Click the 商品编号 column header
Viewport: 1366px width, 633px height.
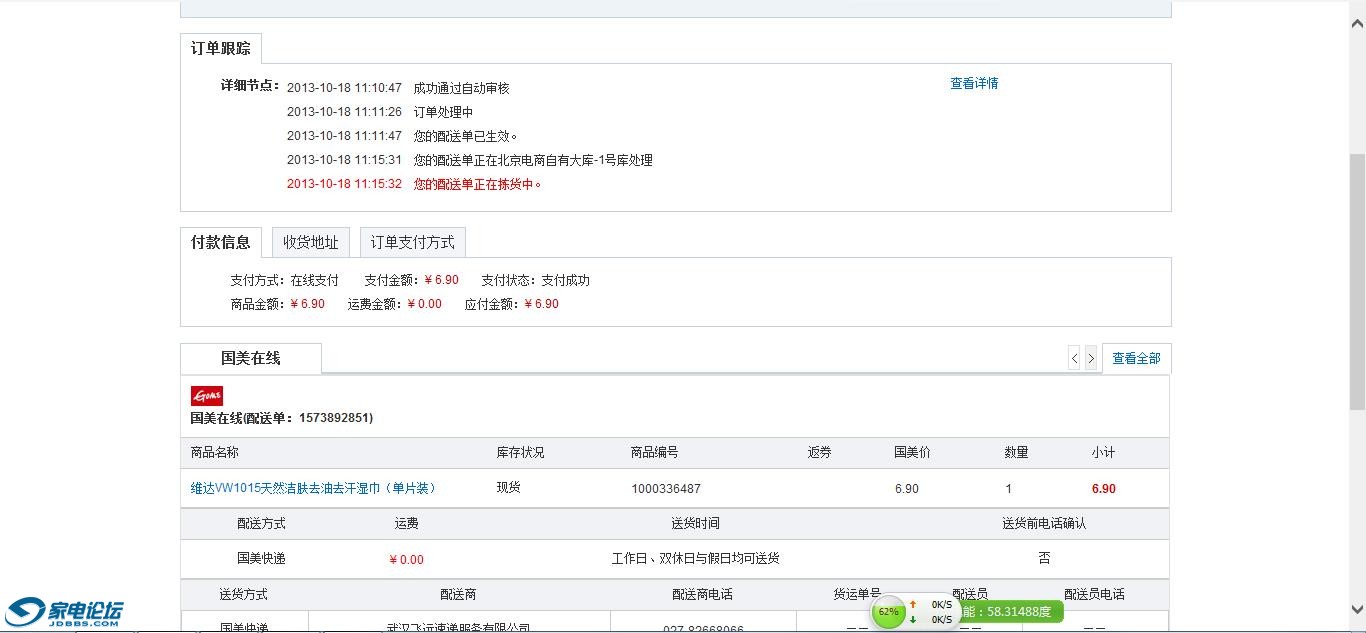(655, 453)
